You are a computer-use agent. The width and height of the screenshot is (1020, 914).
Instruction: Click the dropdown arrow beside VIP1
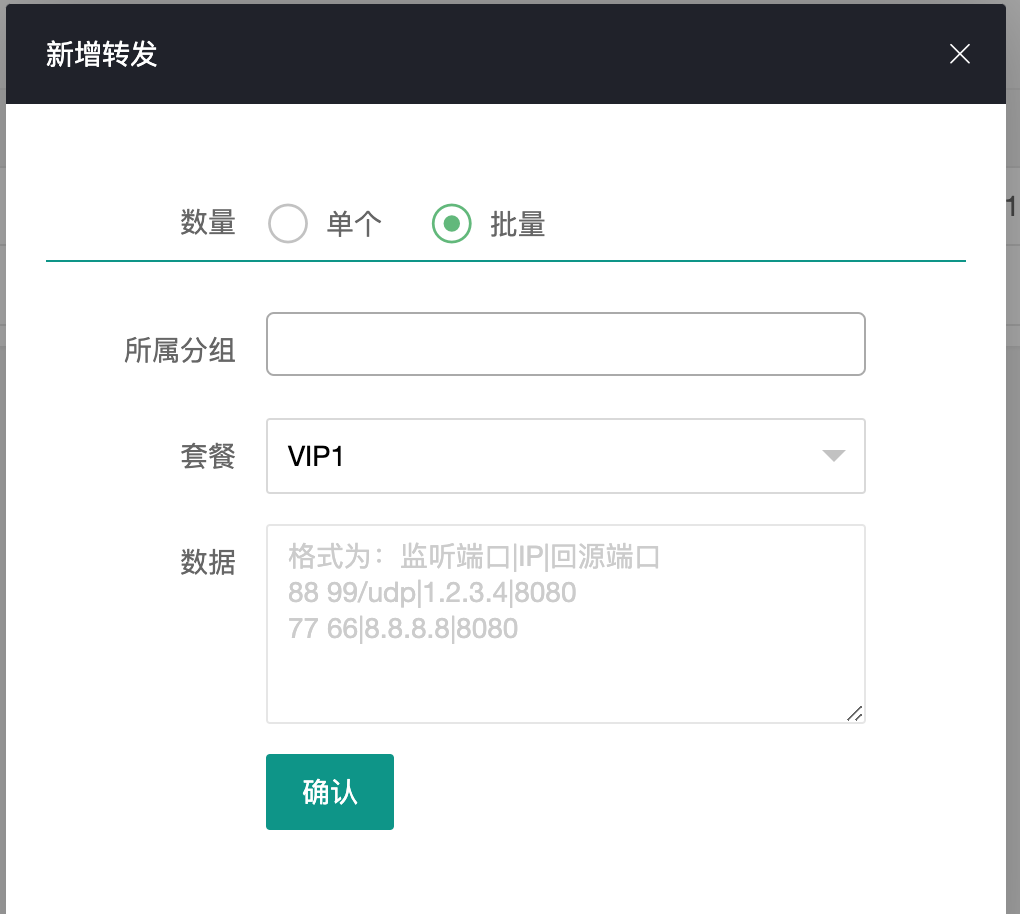832,456
